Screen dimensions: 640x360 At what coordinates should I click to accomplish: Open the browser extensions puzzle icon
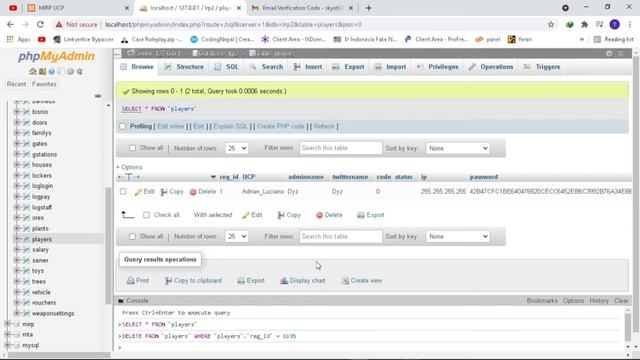[584, 24]
